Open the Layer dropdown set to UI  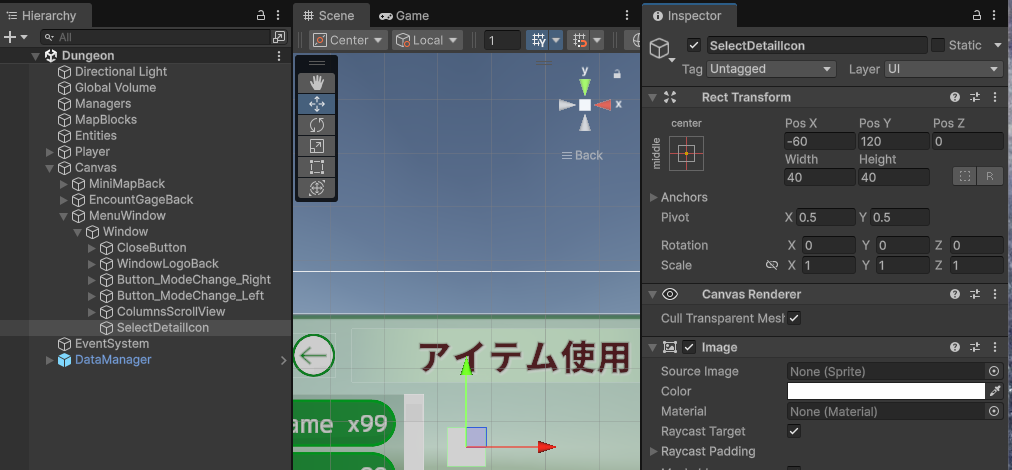pyautogui.click(x=943, y=69)
